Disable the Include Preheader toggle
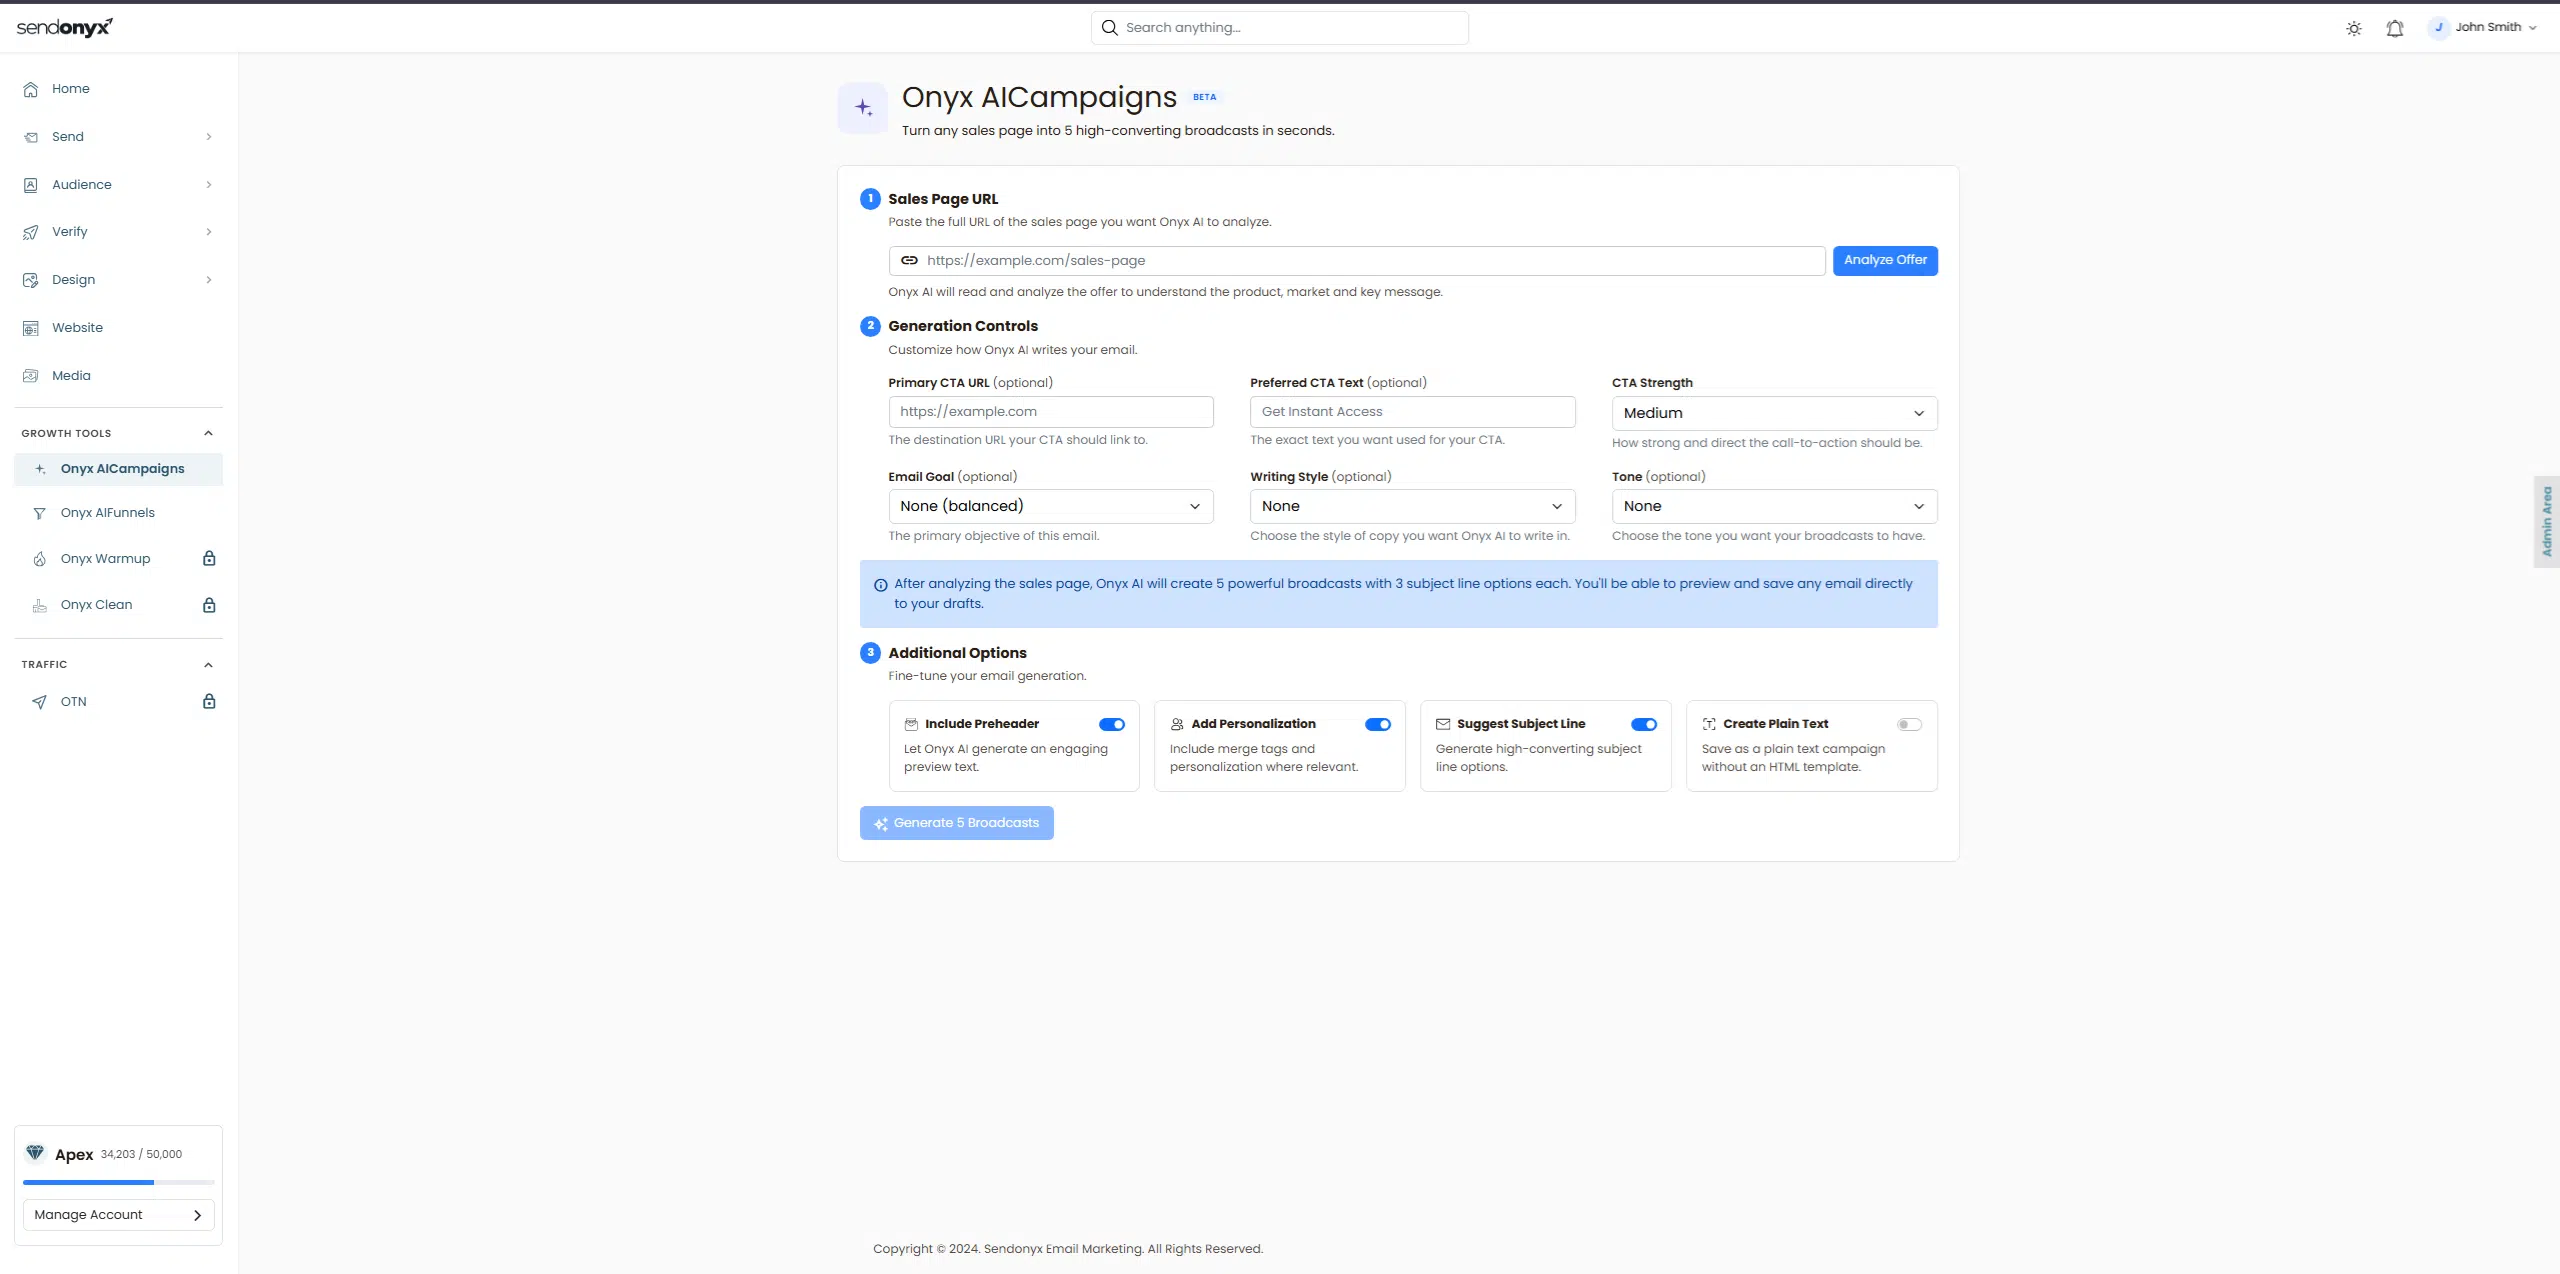2560x1274 pixels. [1112, 724]
